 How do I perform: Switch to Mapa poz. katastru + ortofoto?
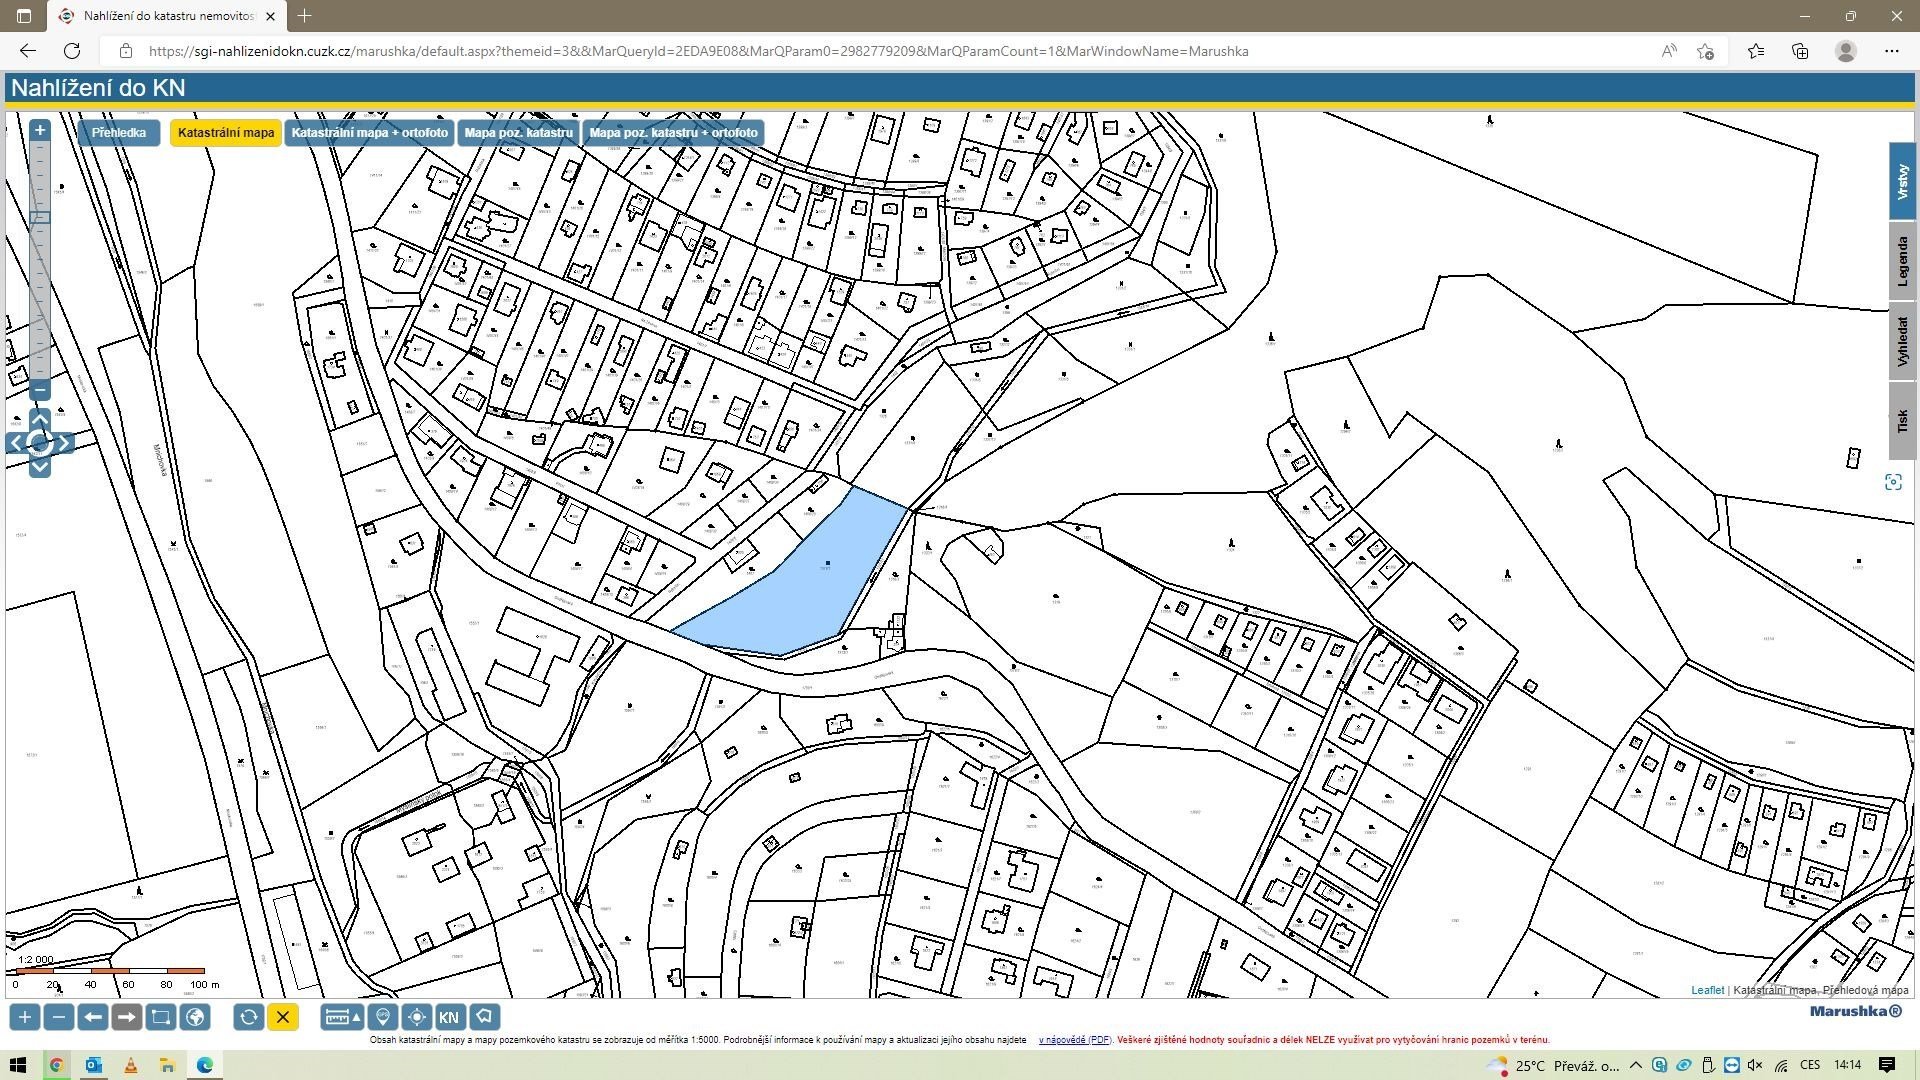[673, 133]
